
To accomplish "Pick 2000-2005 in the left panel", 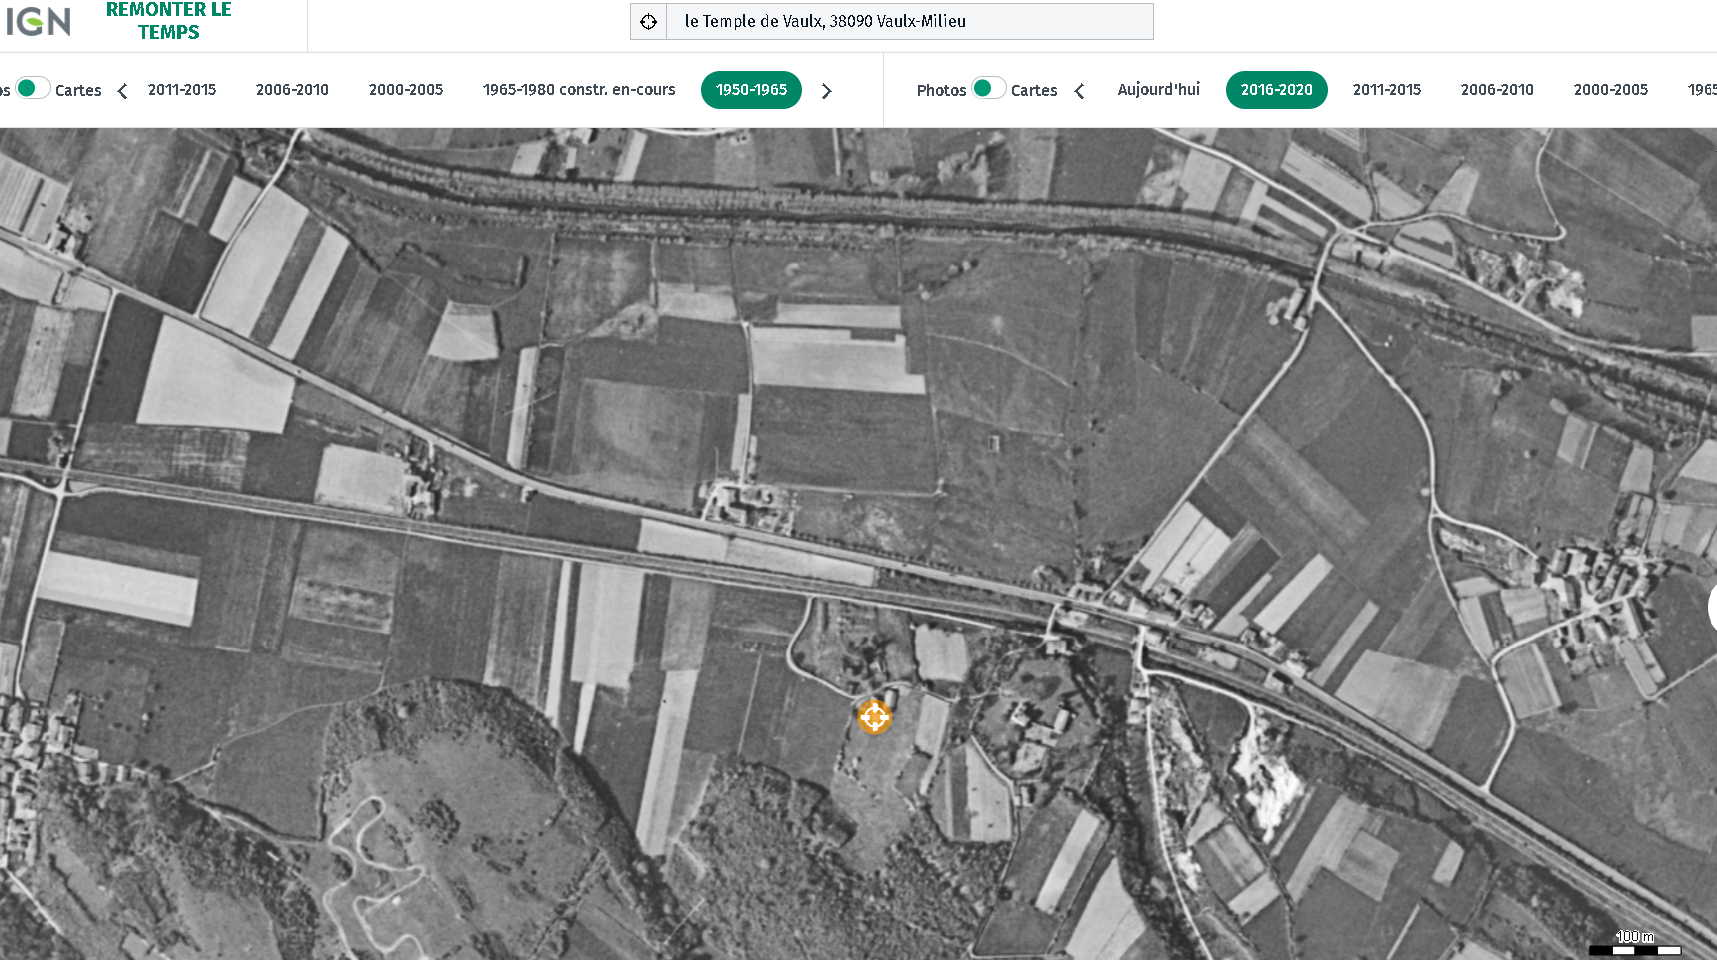I will [405, 90].
